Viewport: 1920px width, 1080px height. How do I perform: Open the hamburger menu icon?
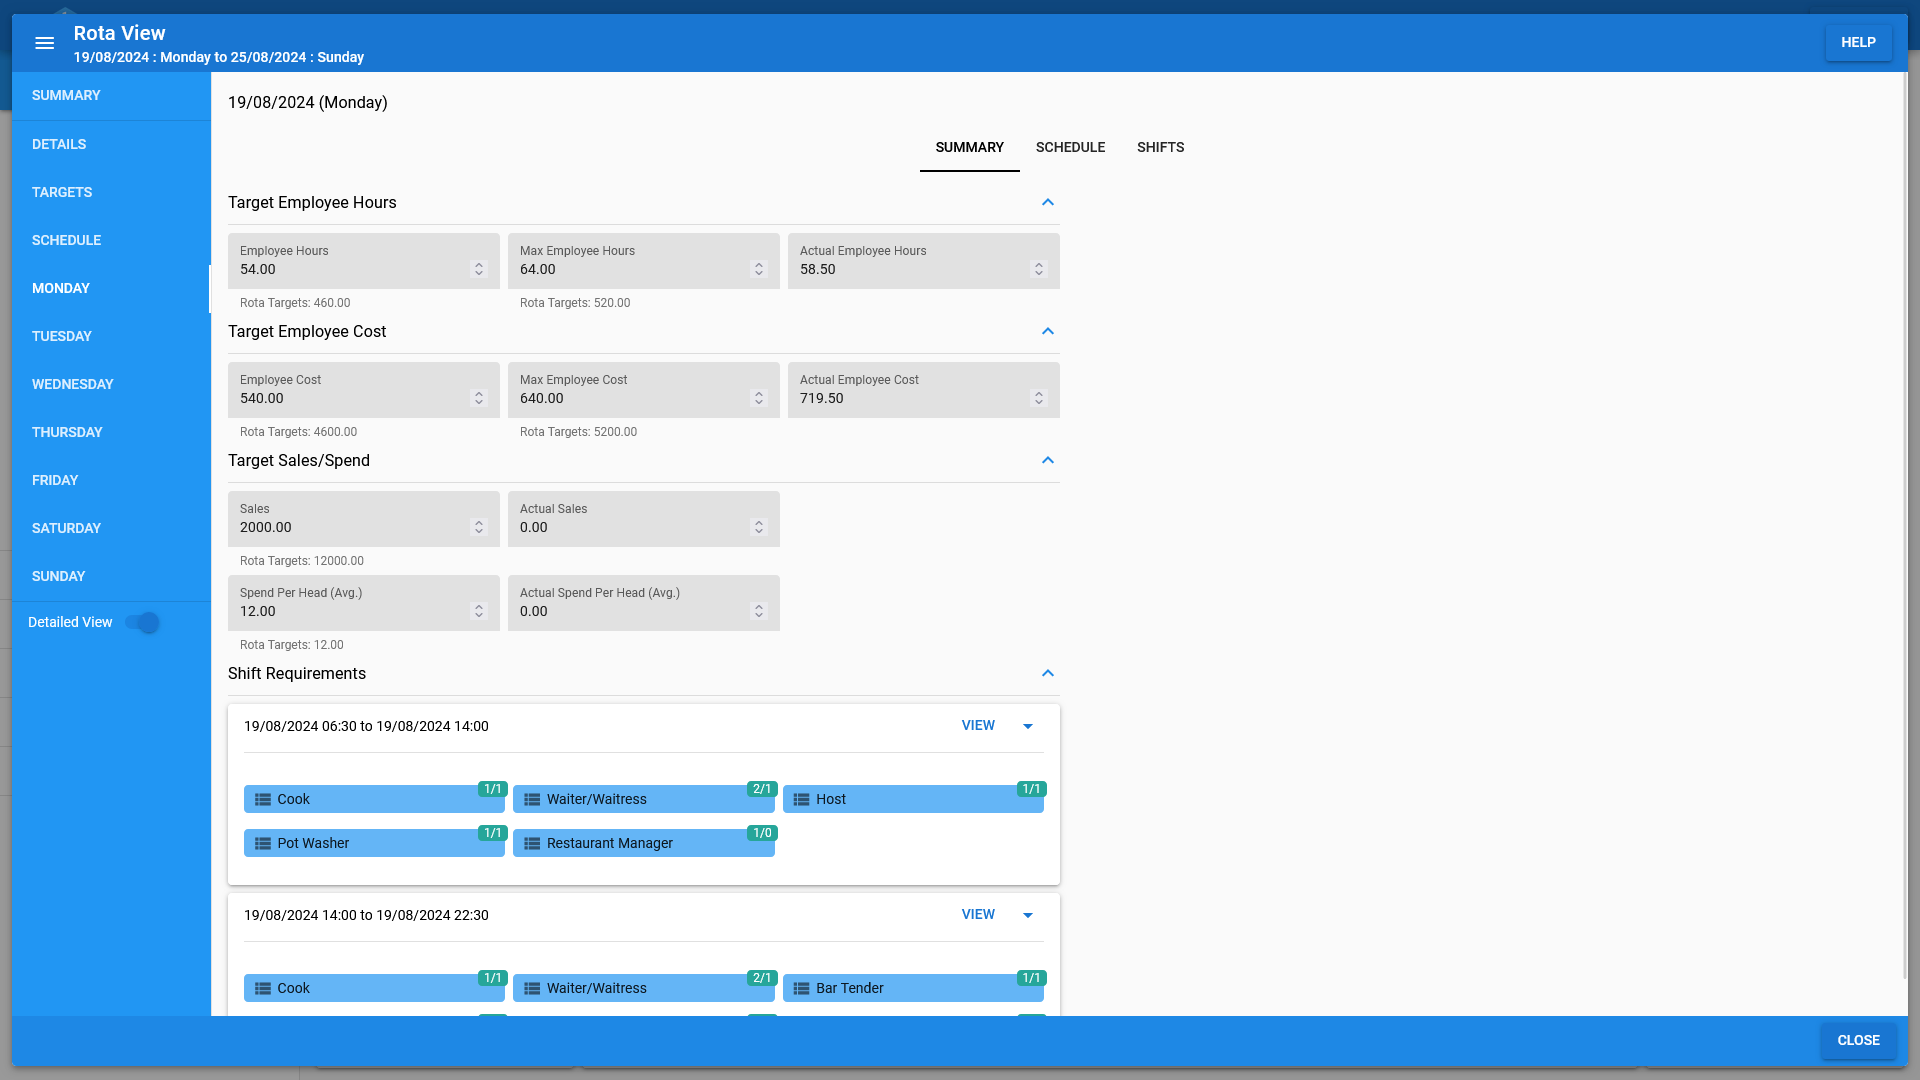(x=44, y=43)
